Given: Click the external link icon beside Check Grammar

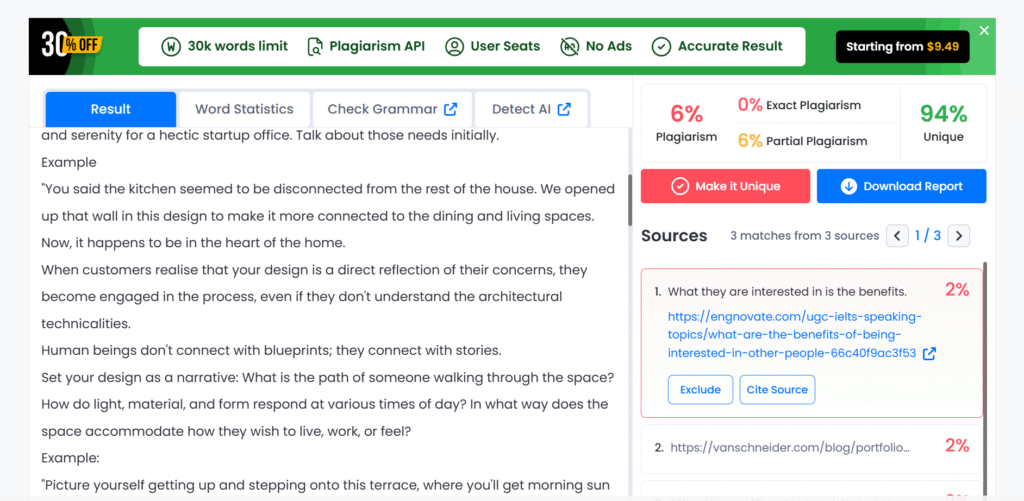Looking at the screenshot, I should click(x=451, y=109).
